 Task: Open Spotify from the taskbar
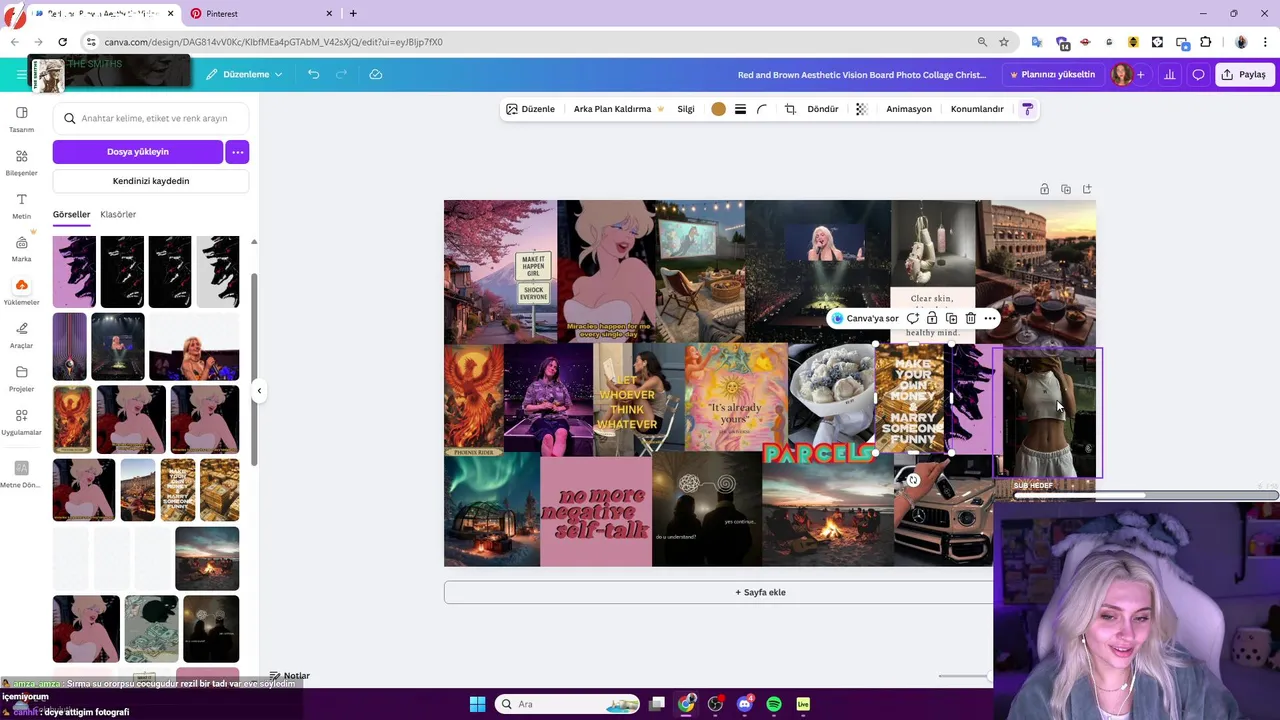(774, 704)
